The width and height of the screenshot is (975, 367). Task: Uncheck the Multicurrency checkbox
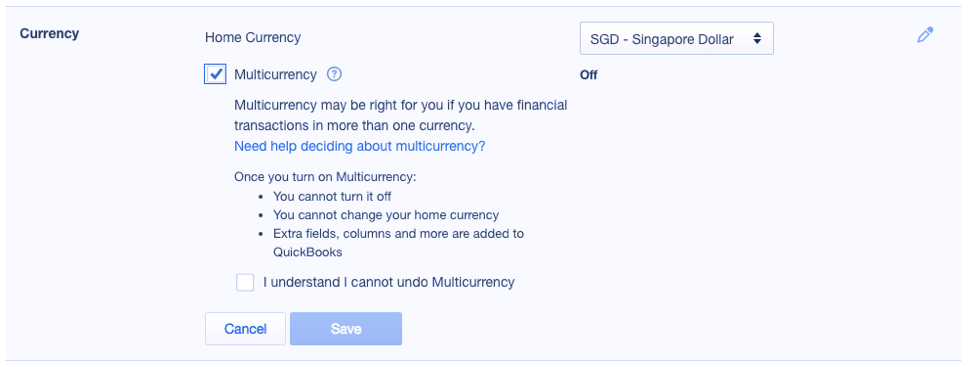(x=215, y=75)
